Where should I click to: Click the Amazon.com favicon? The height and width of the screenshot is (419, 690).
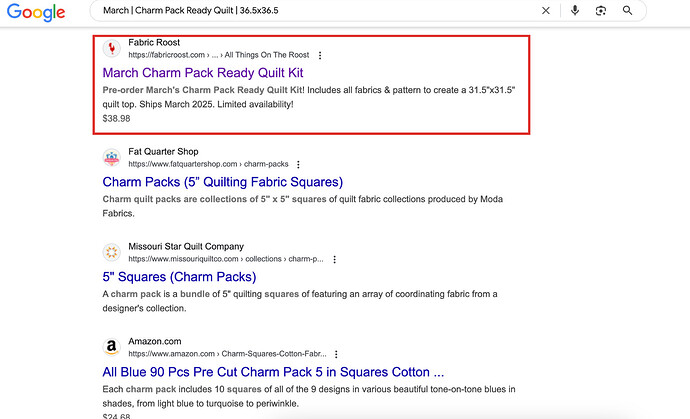point(112,347)
